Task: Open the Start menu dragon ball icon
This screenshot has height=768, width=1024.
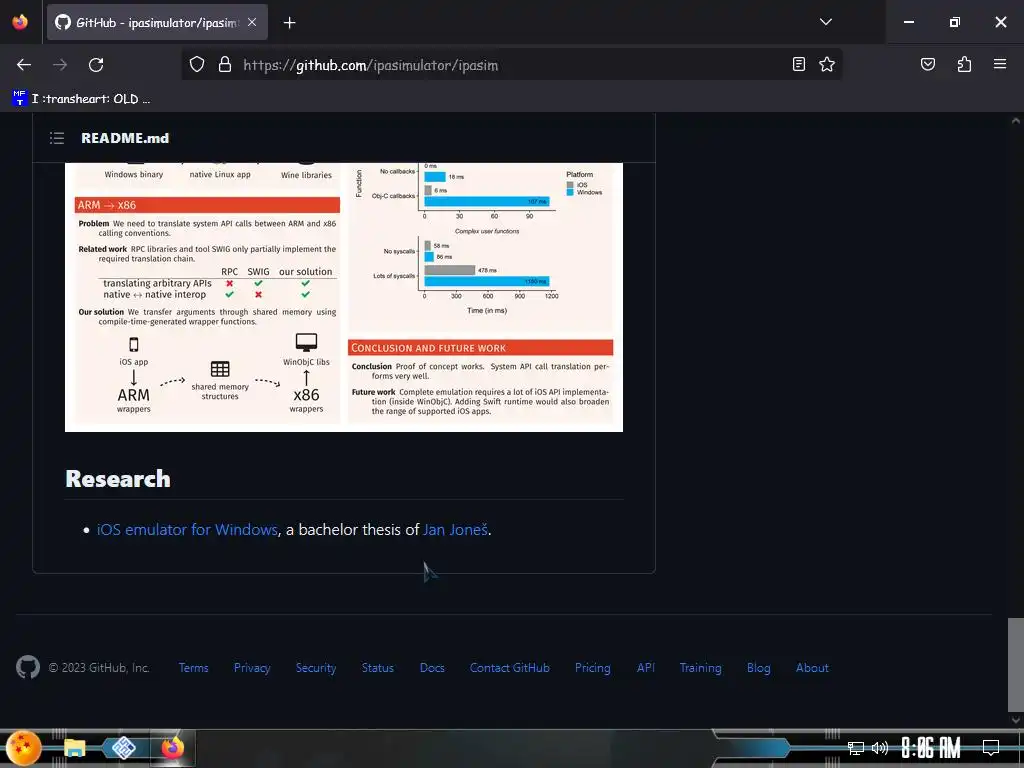Action: pos(24,747)
